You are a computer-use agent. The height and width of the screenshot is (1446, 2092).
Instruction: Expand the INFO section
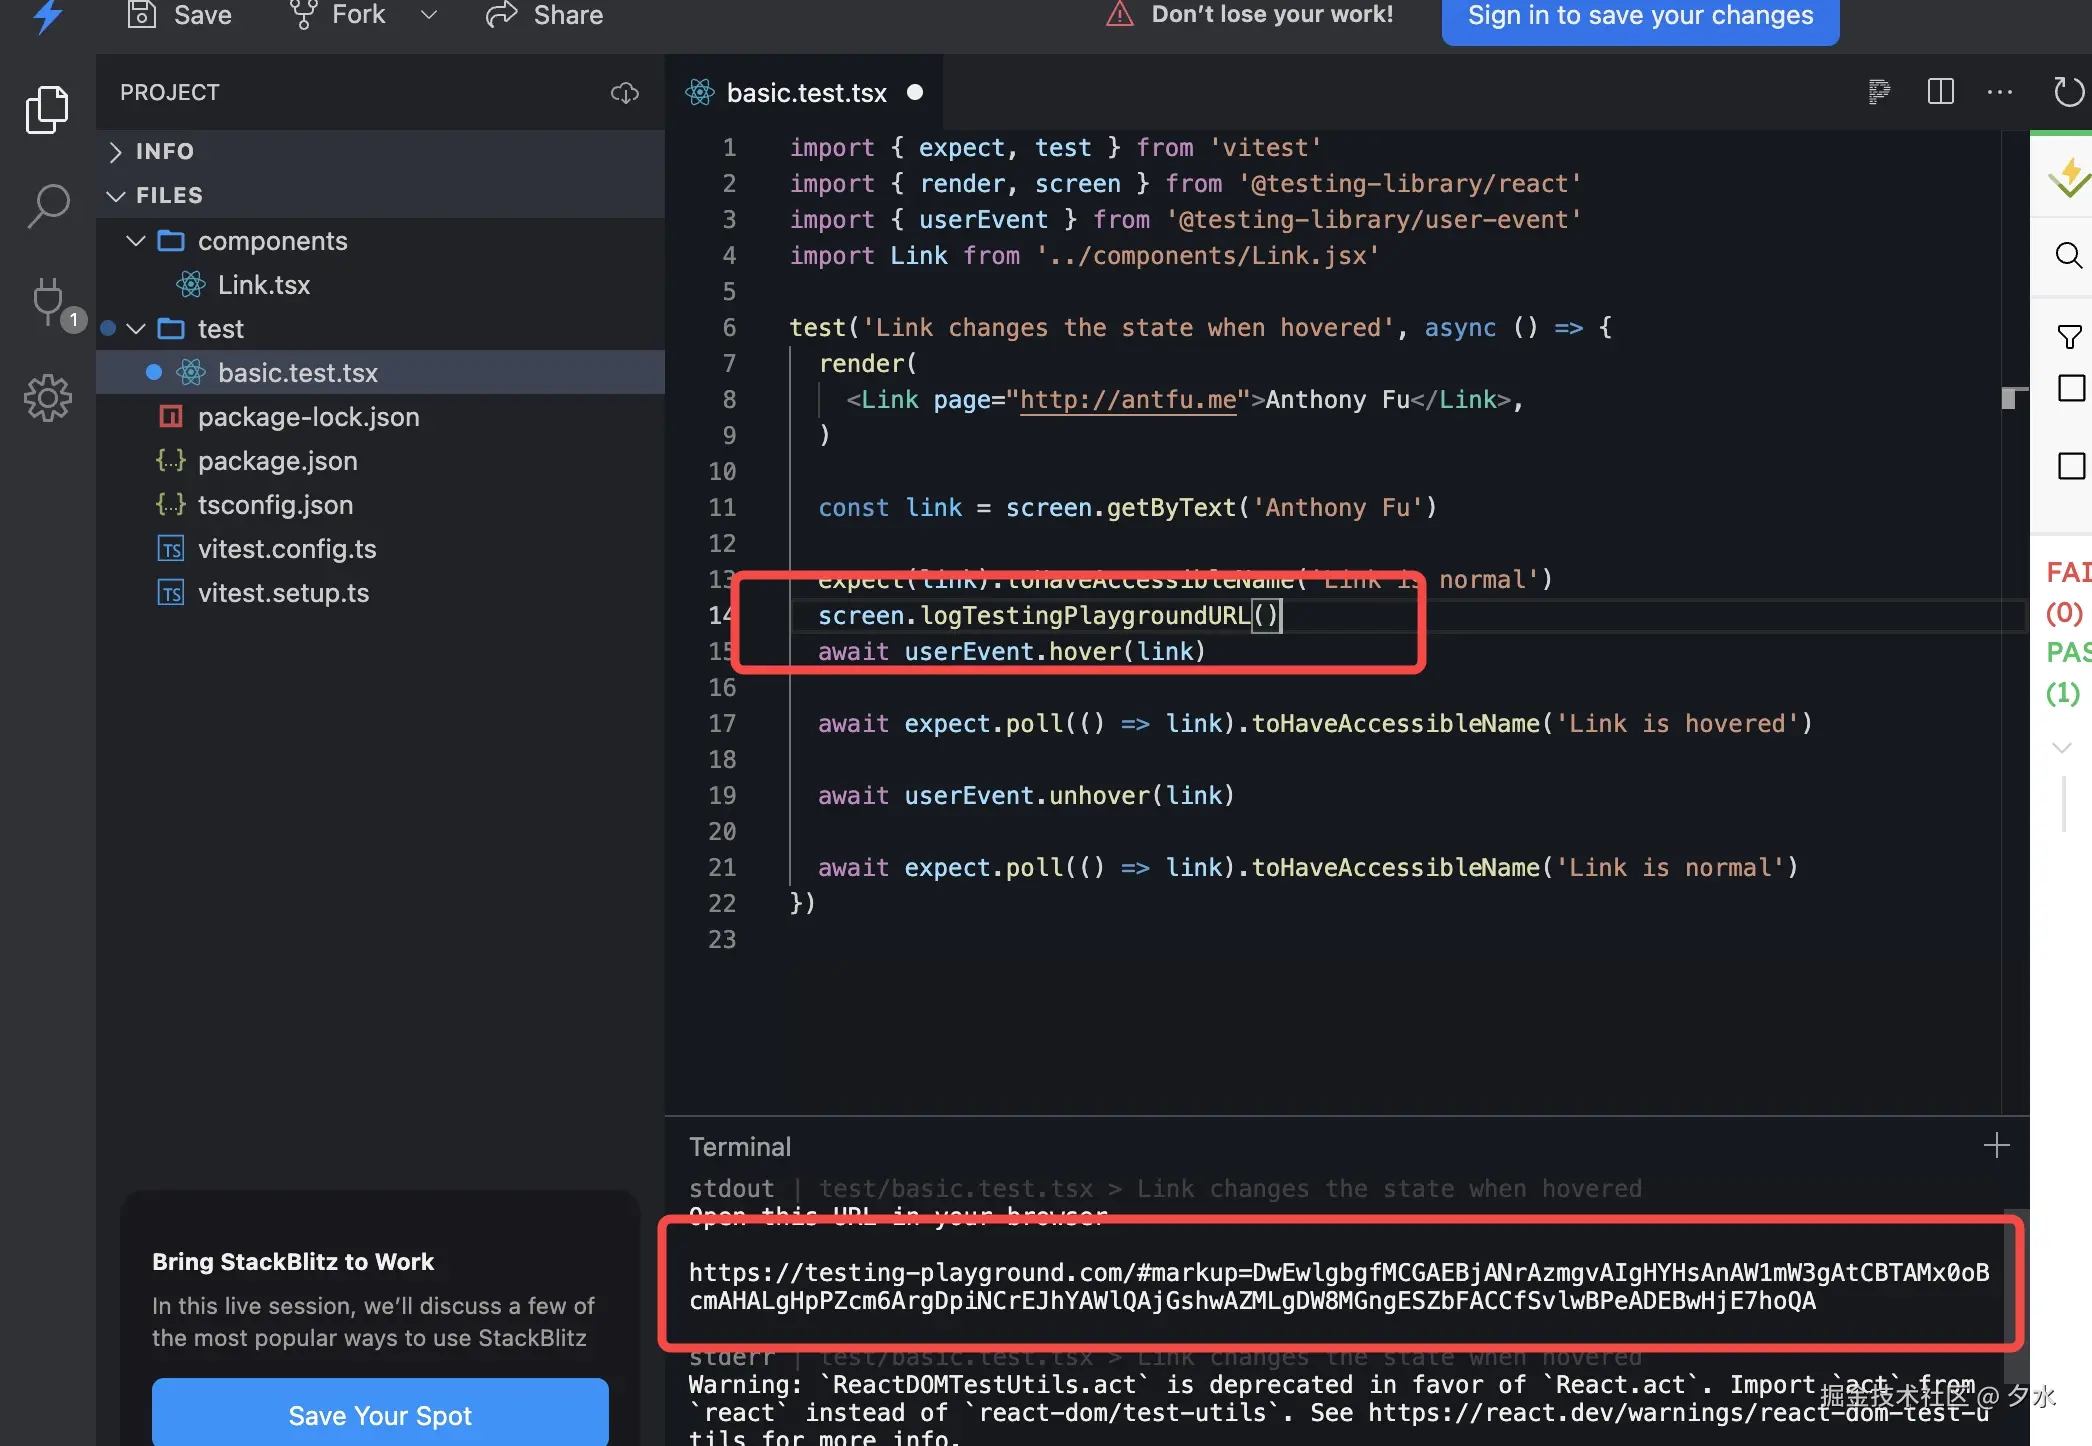pos(165,151)
